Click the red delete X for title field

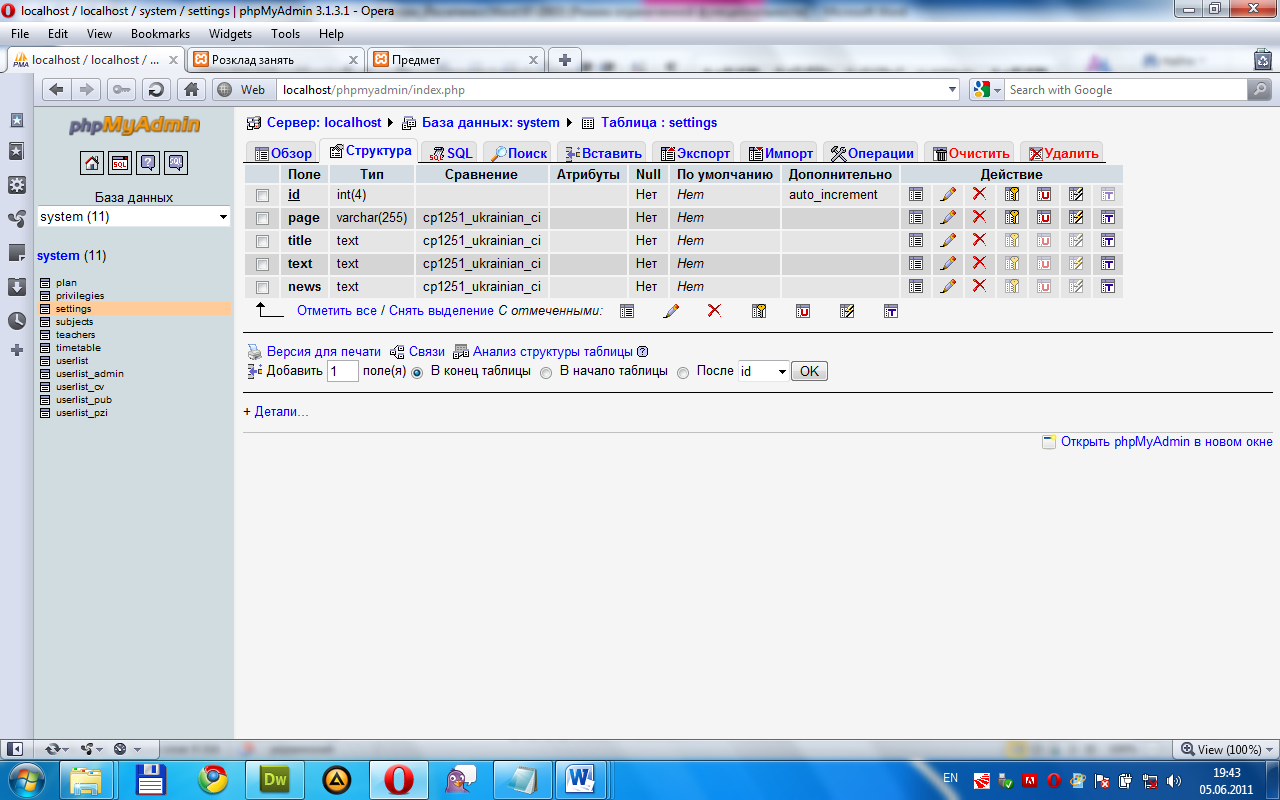pos(979,240)
